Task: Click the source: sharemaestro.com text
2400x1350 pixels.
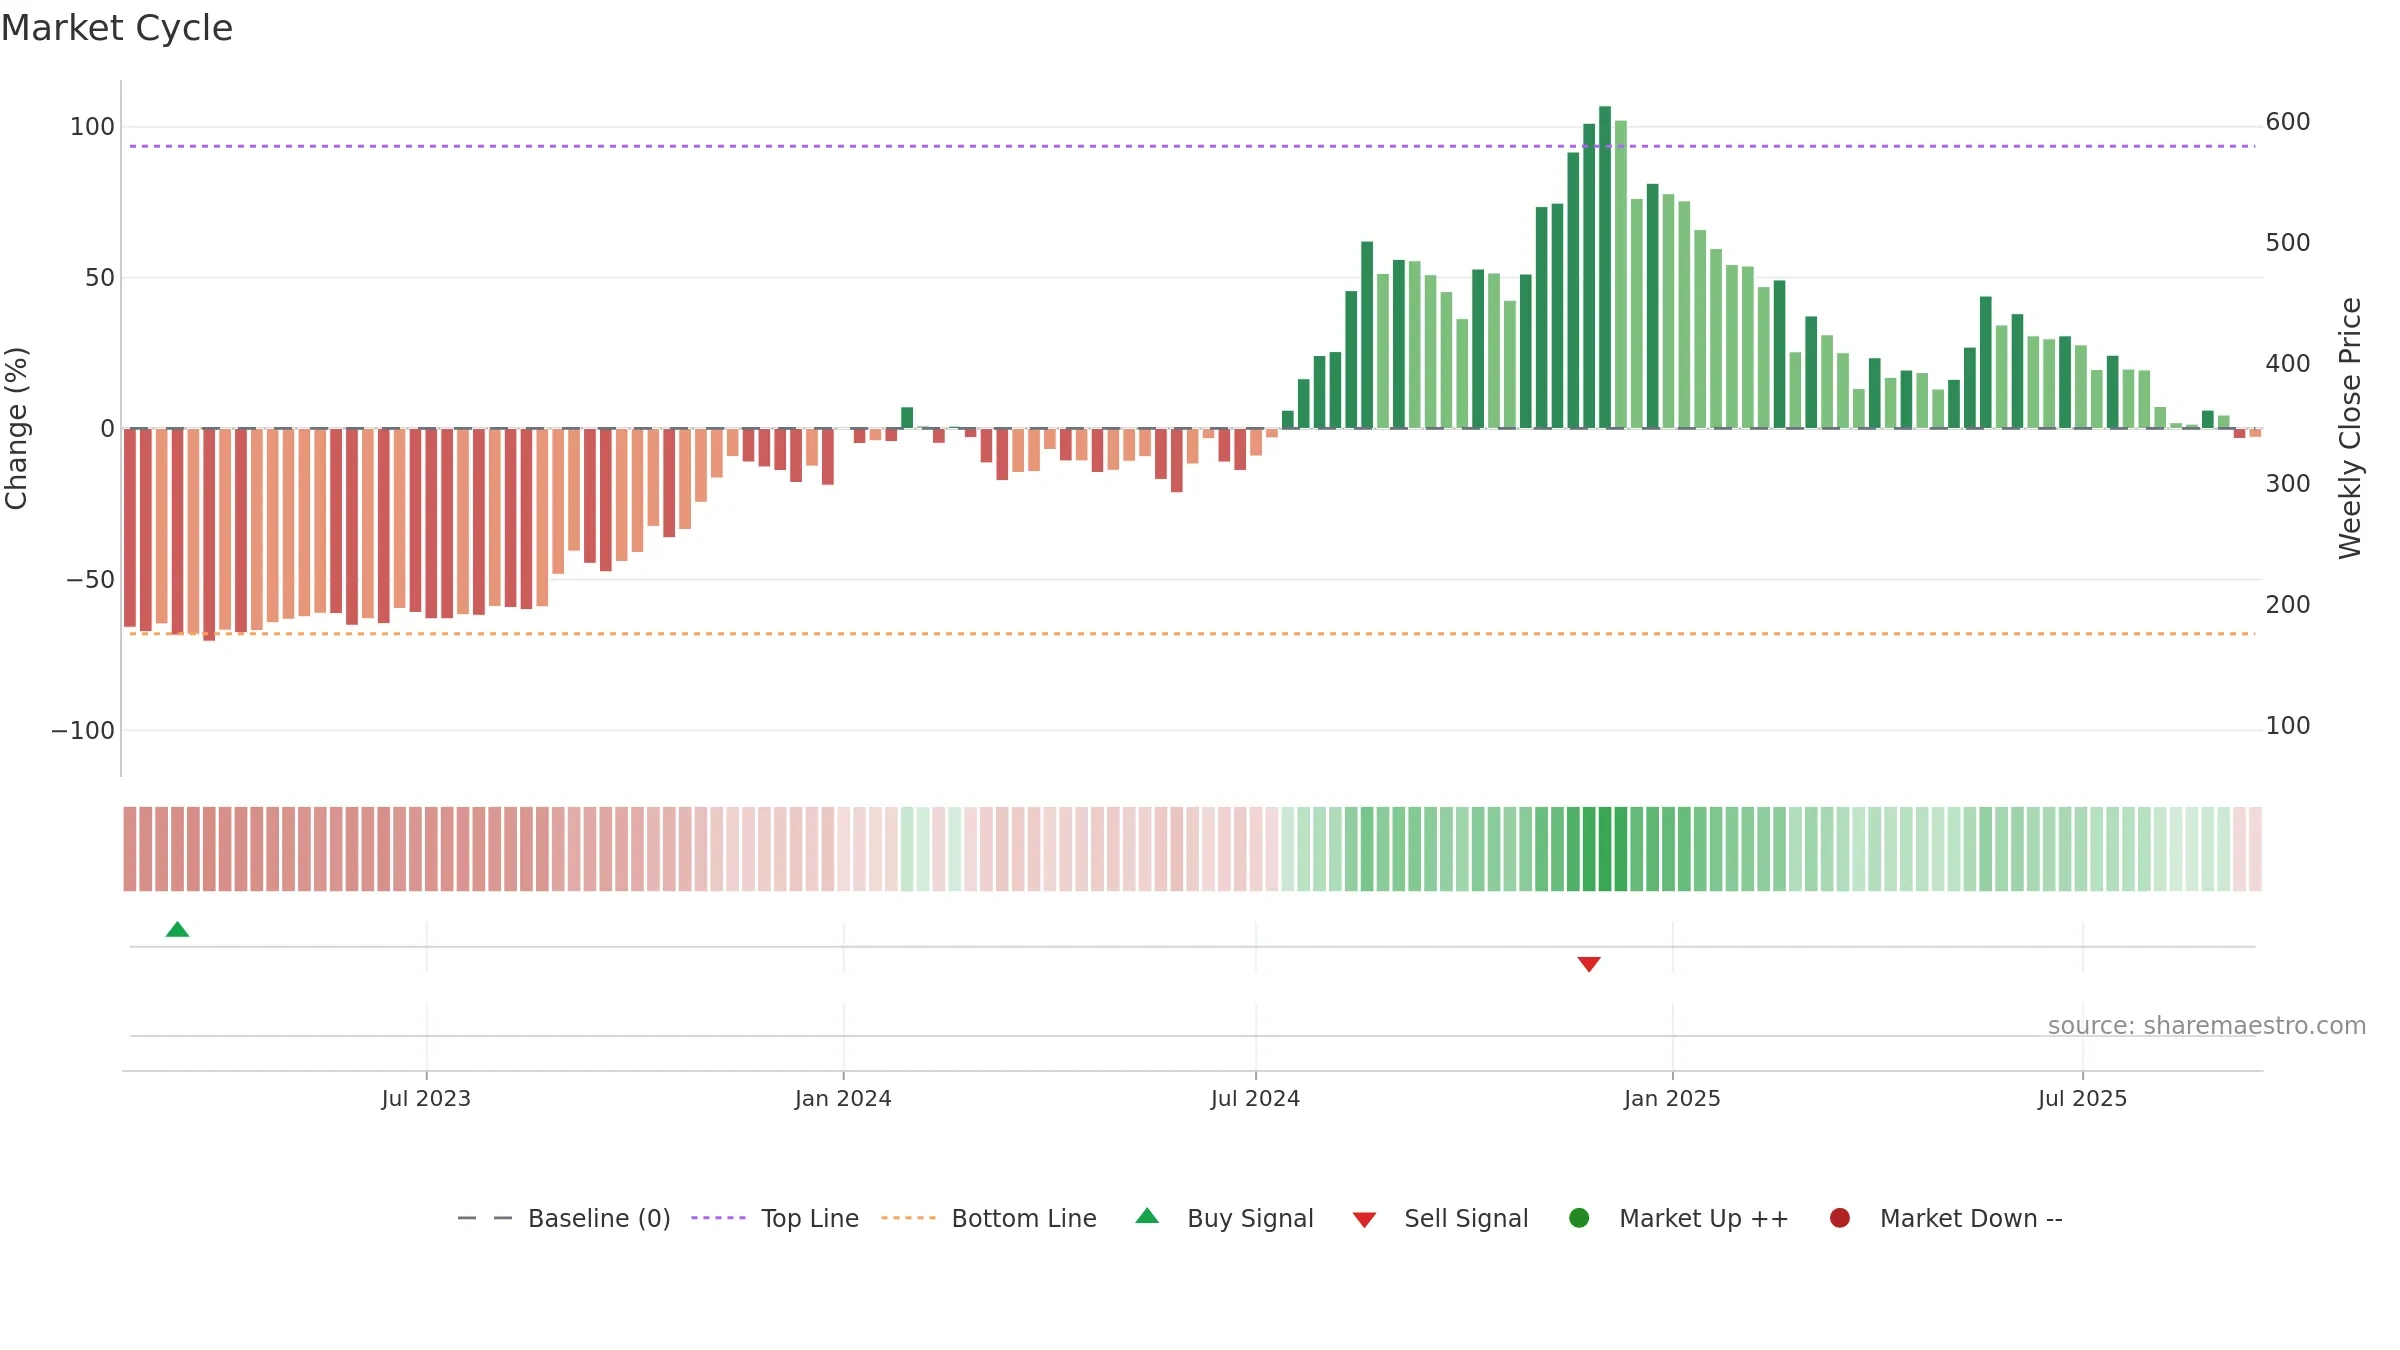Action: click(x=2207, y=1026)
